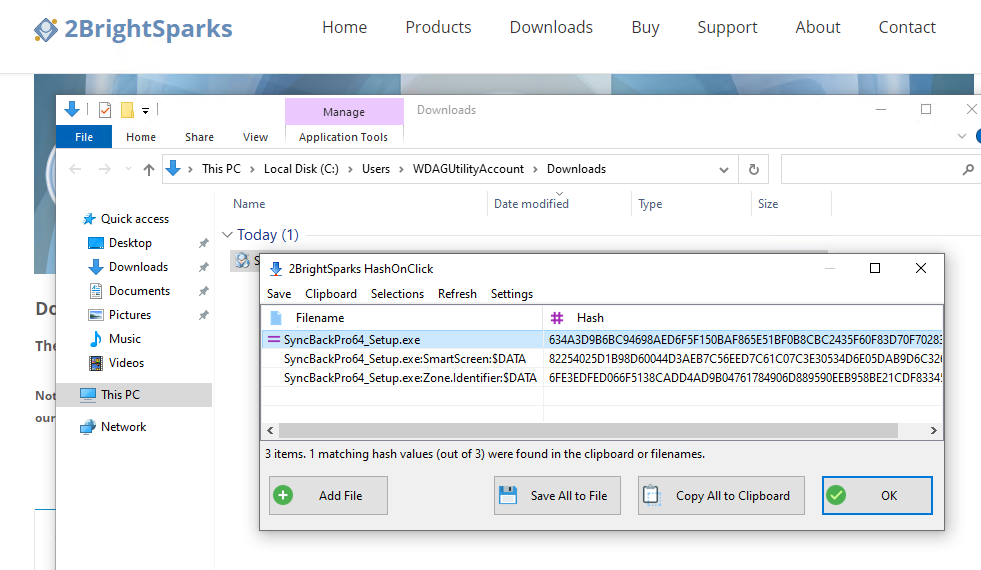Click the search magnifier icon
The image size is (981, 570).
click(968, 170)
